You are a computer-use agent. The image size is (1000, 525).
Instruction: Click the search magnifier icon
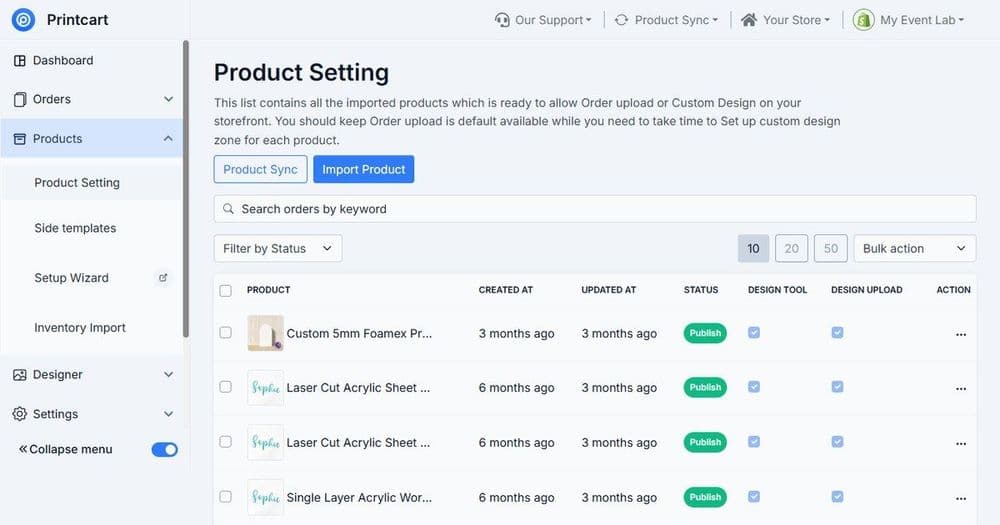(x=228, y=209)
